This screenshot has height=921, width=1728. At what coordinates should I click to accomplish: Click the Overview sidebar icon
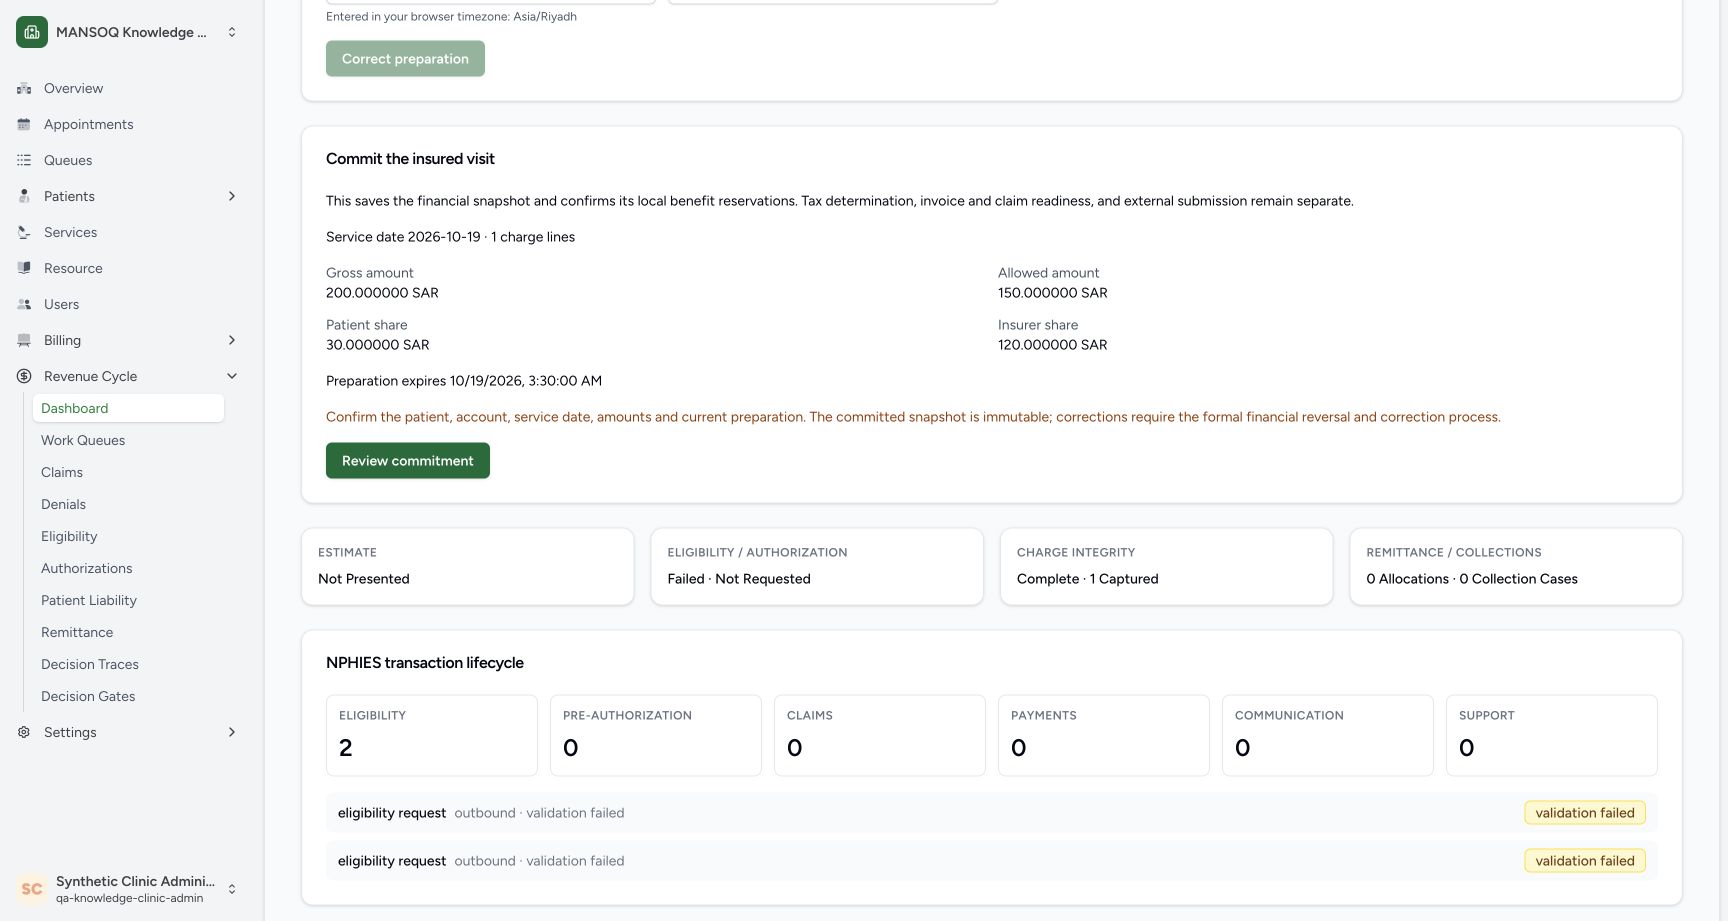(x=24, y=88)
